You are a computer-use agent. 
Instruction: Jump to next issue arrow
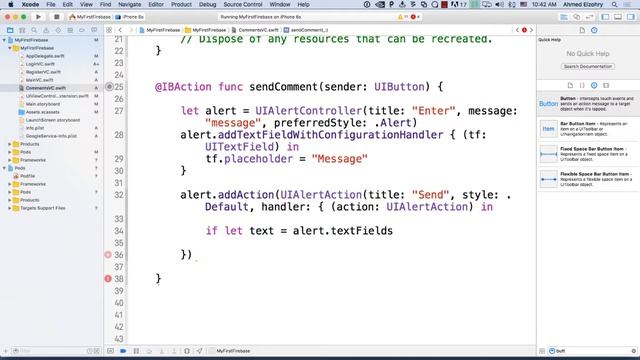(x=531, y=30)
